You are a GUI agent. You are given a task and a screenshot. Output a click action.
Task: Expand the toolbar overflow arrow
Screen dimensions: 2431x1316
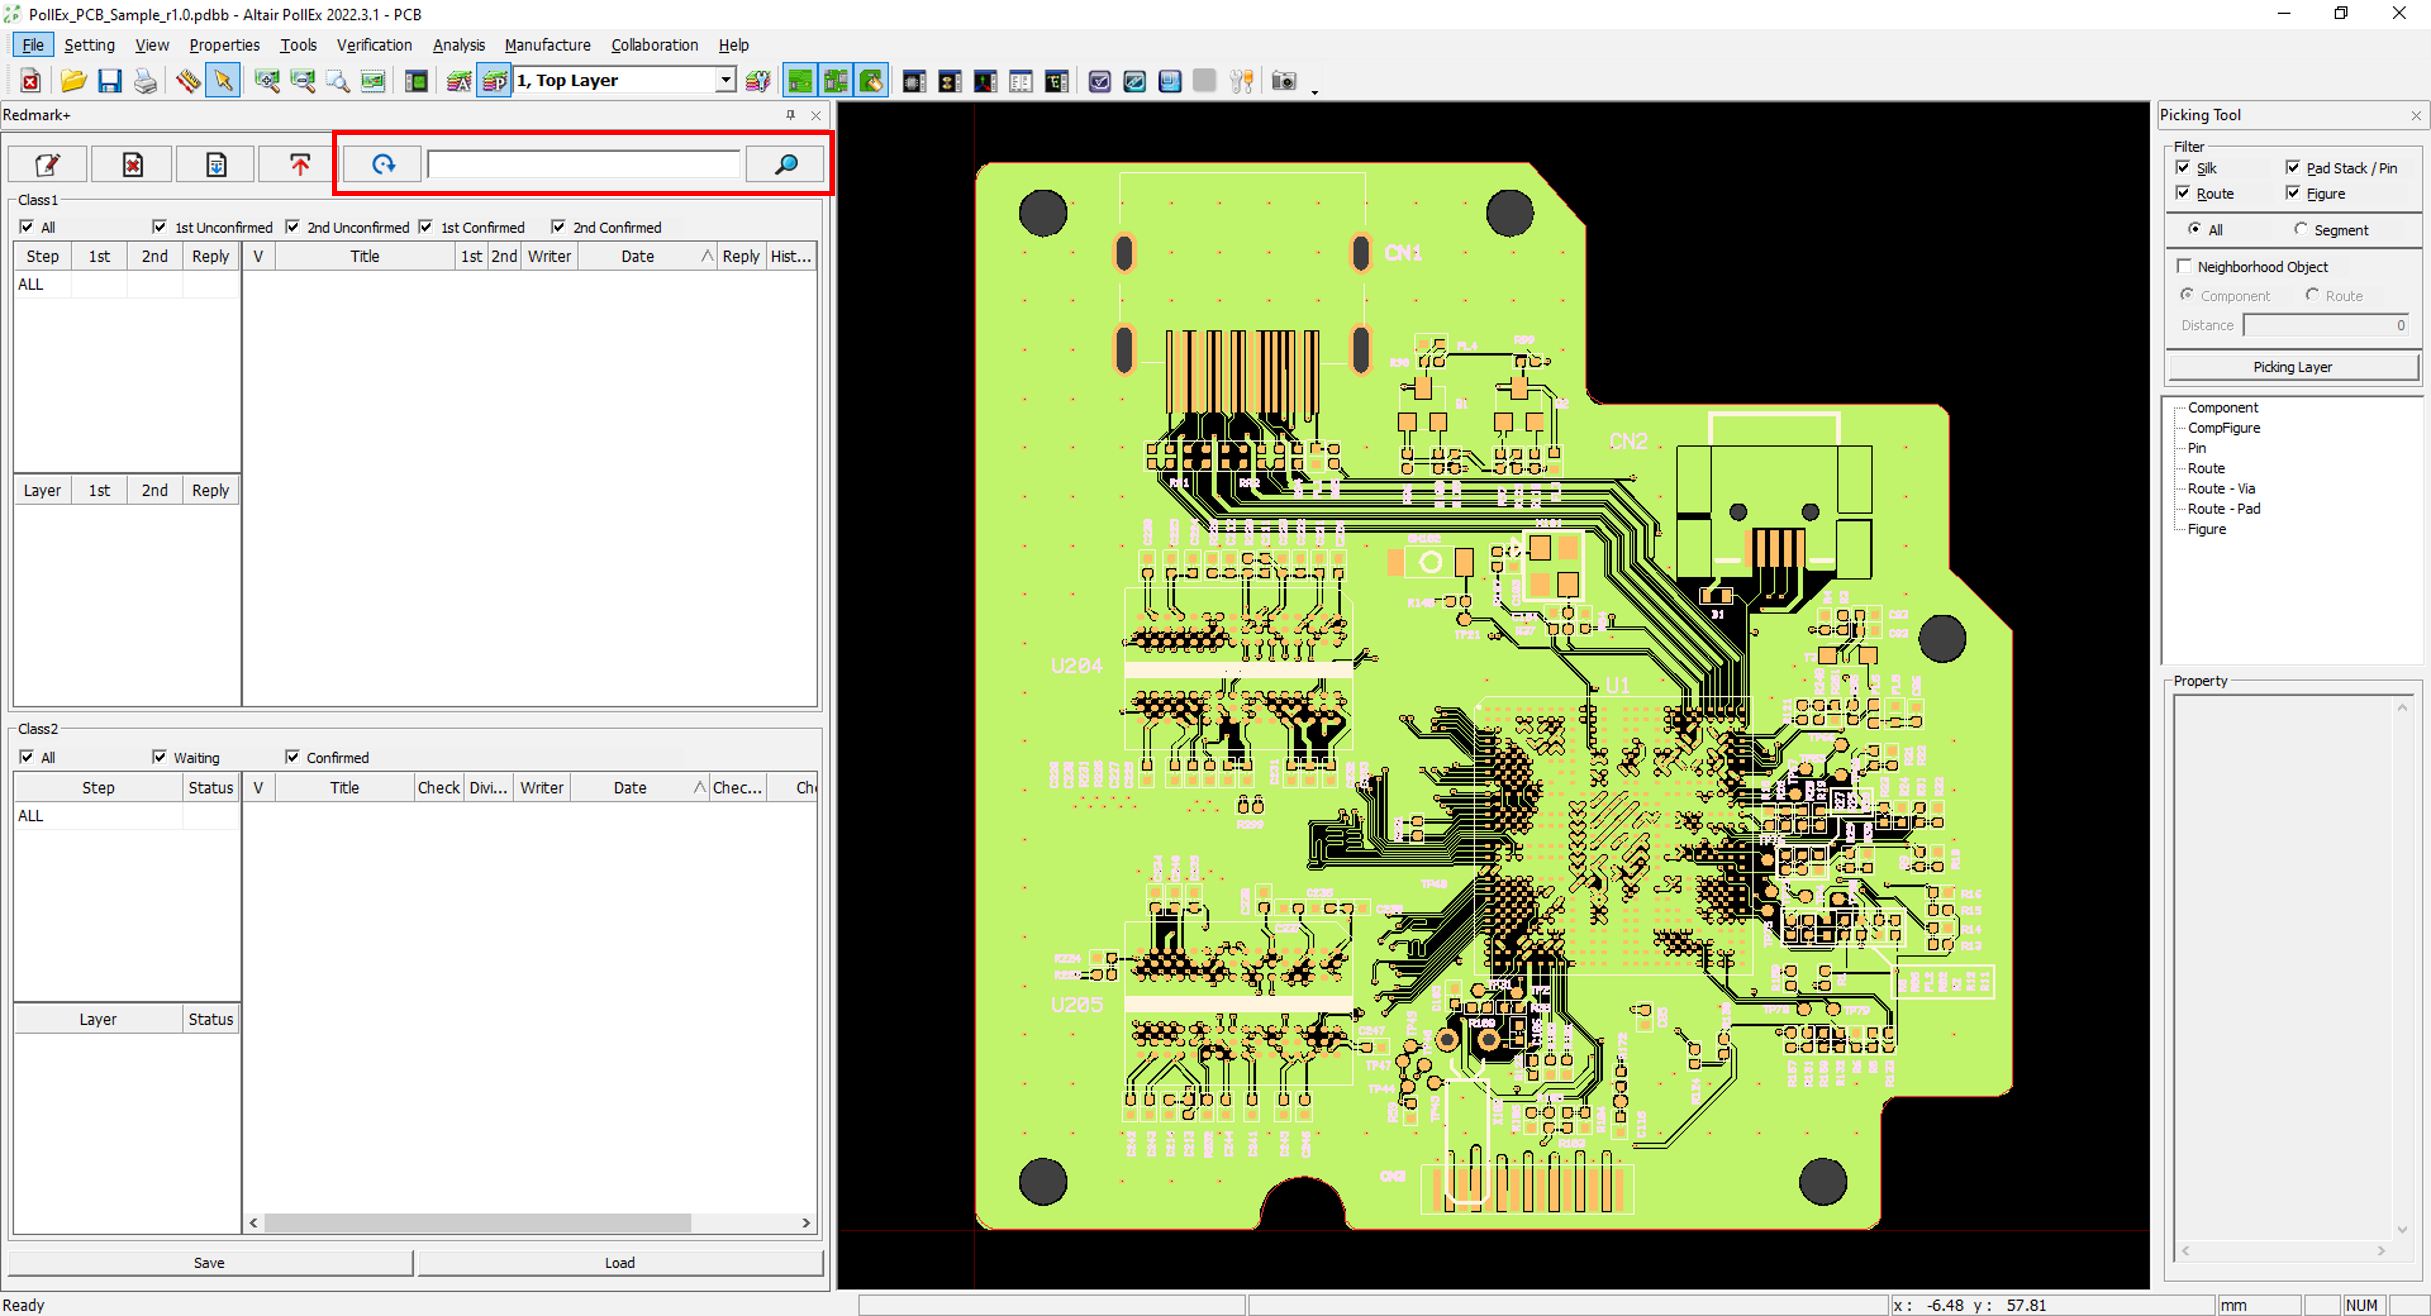click(x=1314, y=91)
